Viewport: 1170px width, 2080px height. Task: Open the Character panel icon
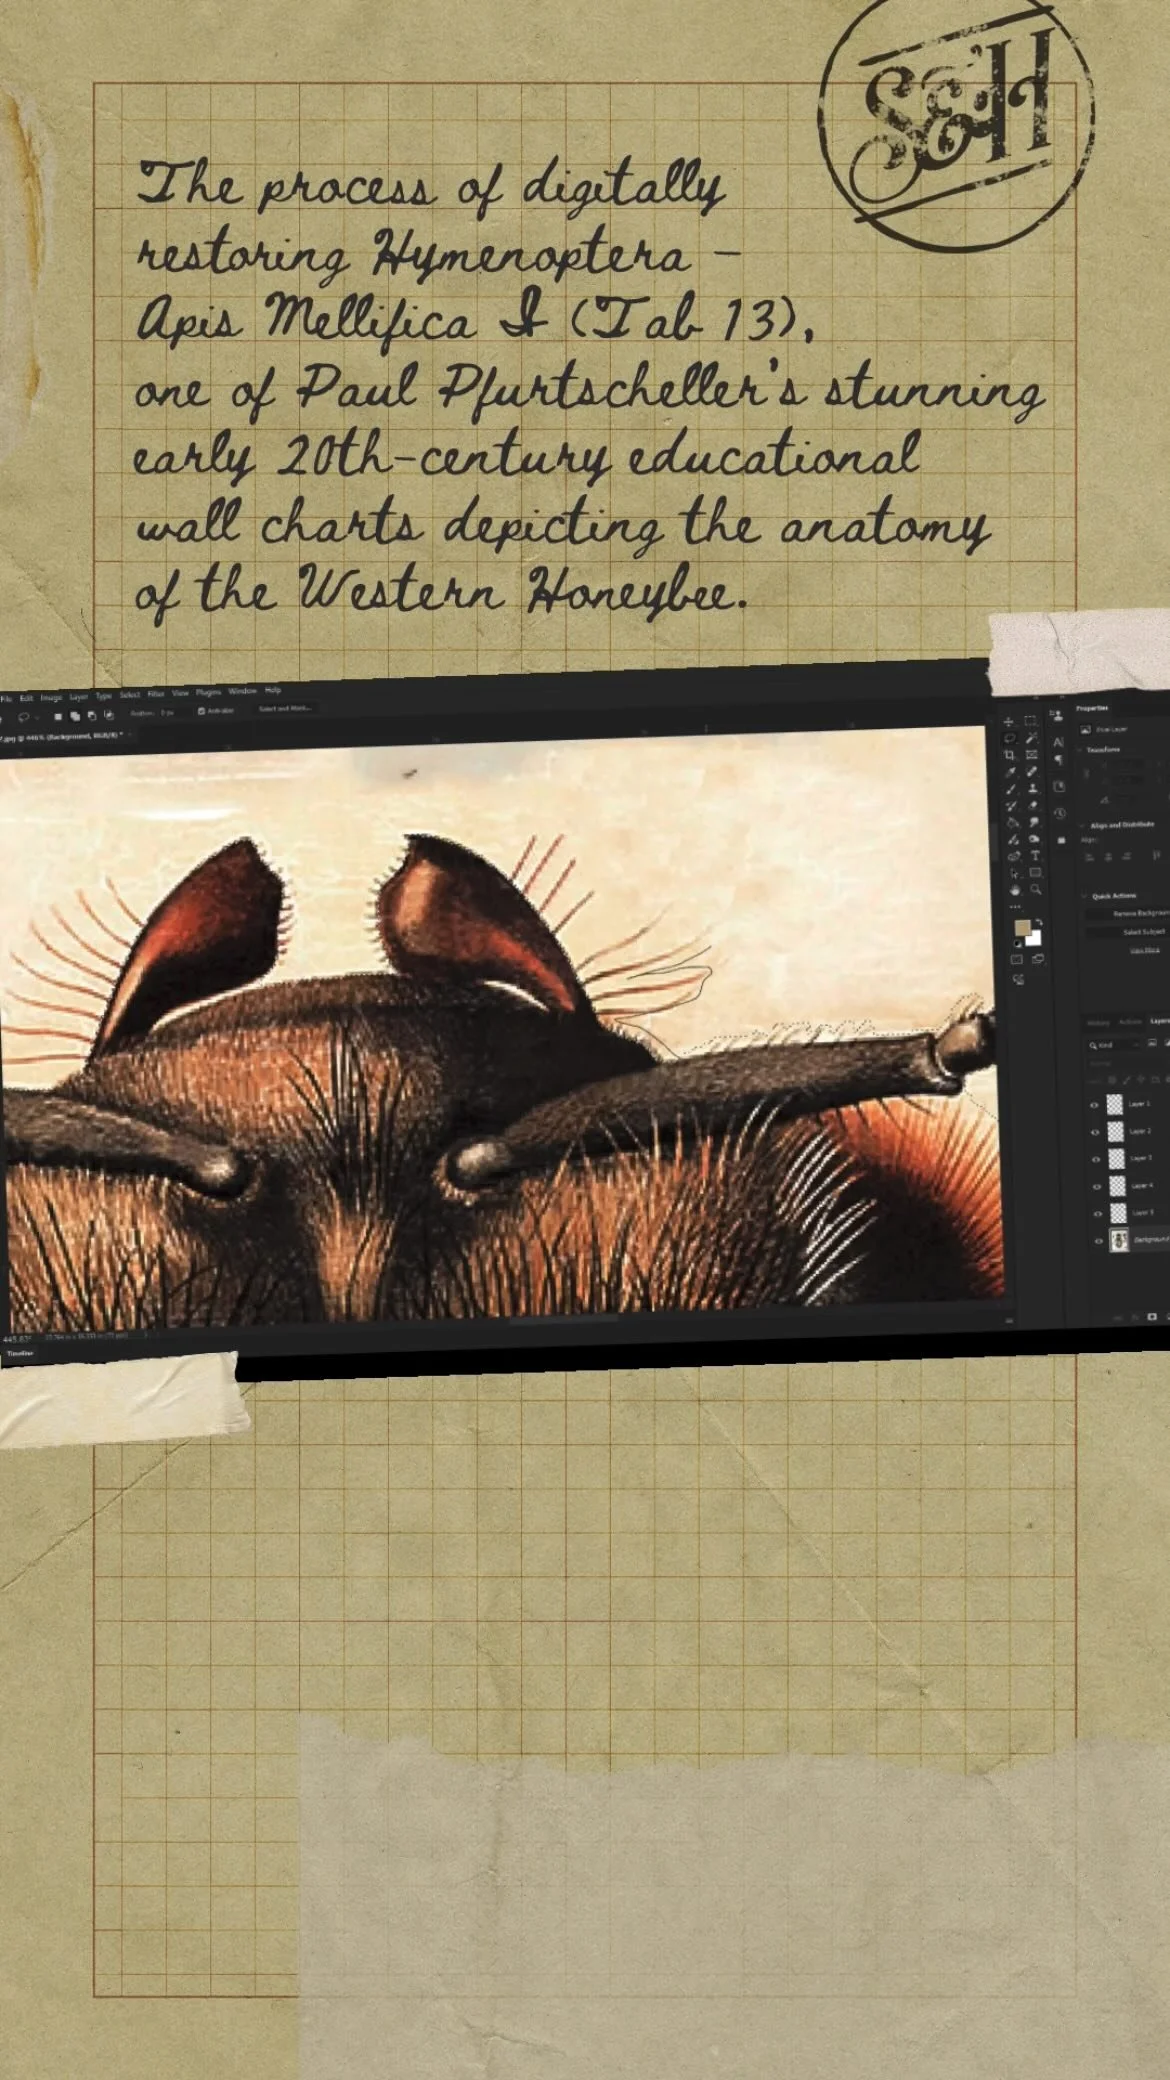(x=1058, y=742)
